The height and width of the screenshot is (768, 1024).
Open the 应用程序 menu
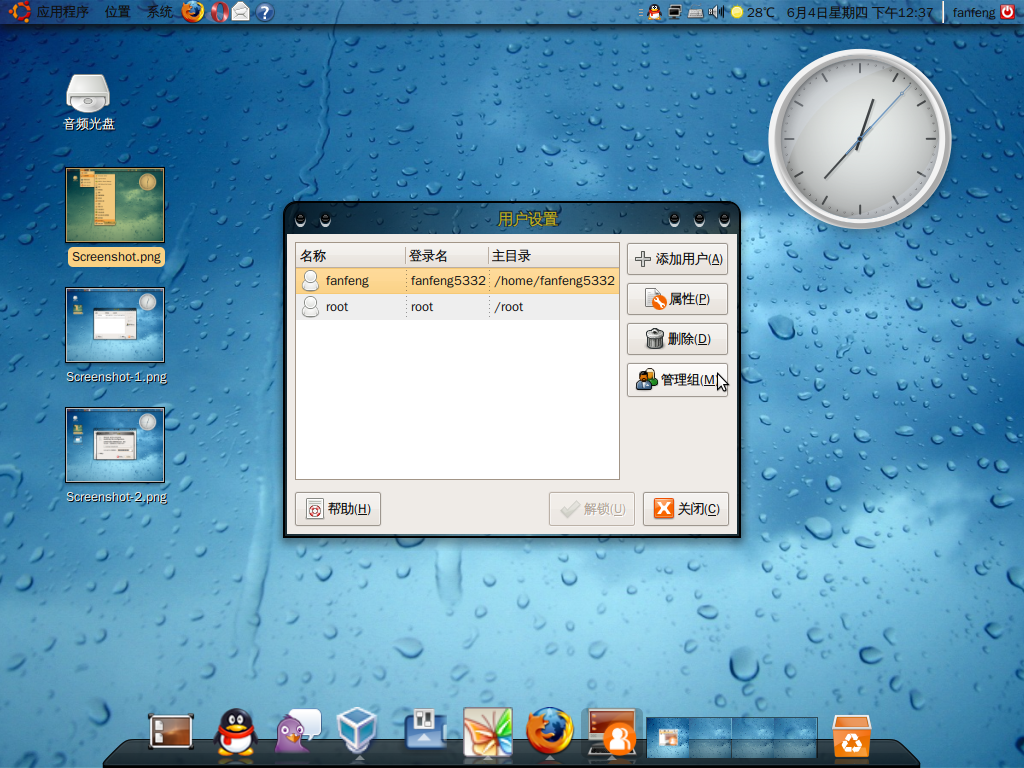coord(63,12)
